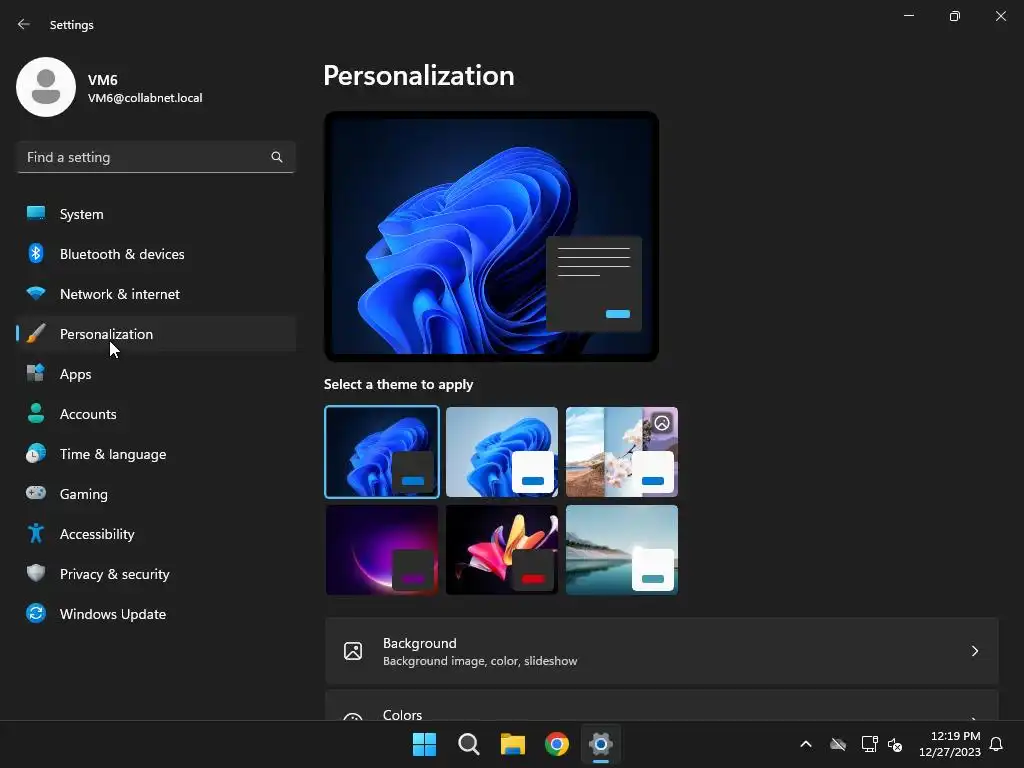Click the System monitor icon in sidebar

pyautogui.click(x=36, y=214)
